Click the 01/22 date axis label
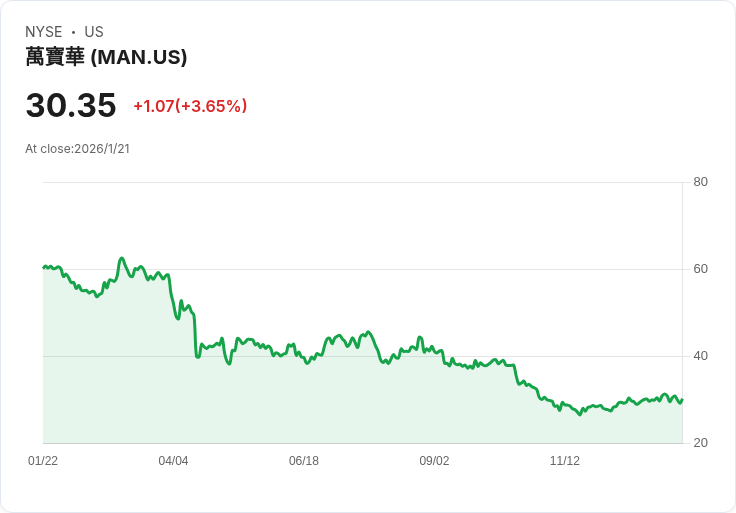Image resolution: width=736 pixels, height=513 pixels. (x=43, y=461)
